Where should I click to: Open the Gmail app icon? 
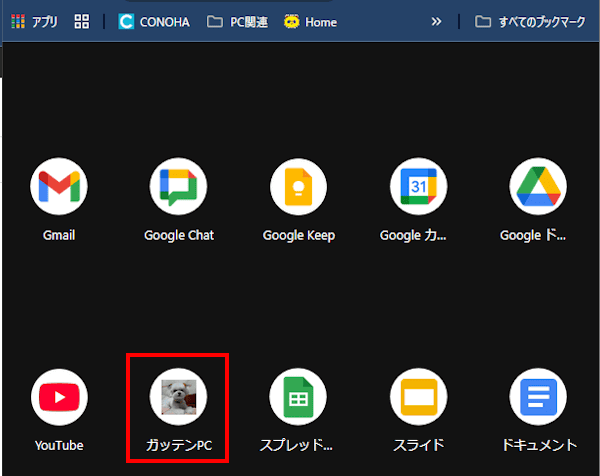tap(59, 186)
